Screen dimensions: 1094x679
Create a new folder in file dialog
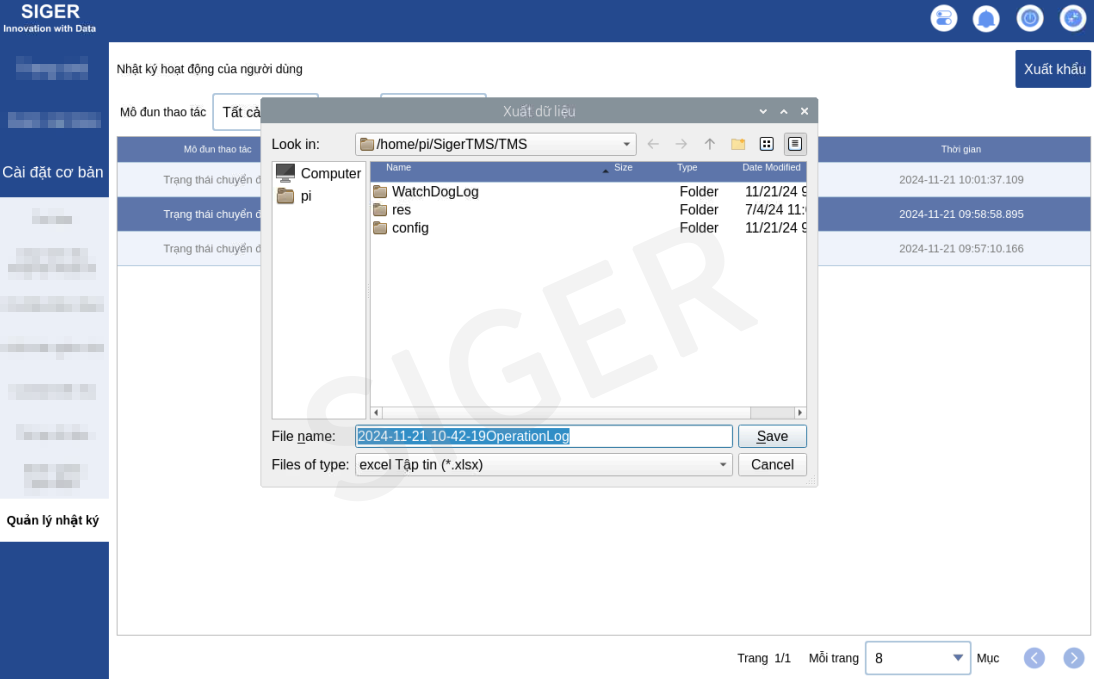[x=738, y=144]
